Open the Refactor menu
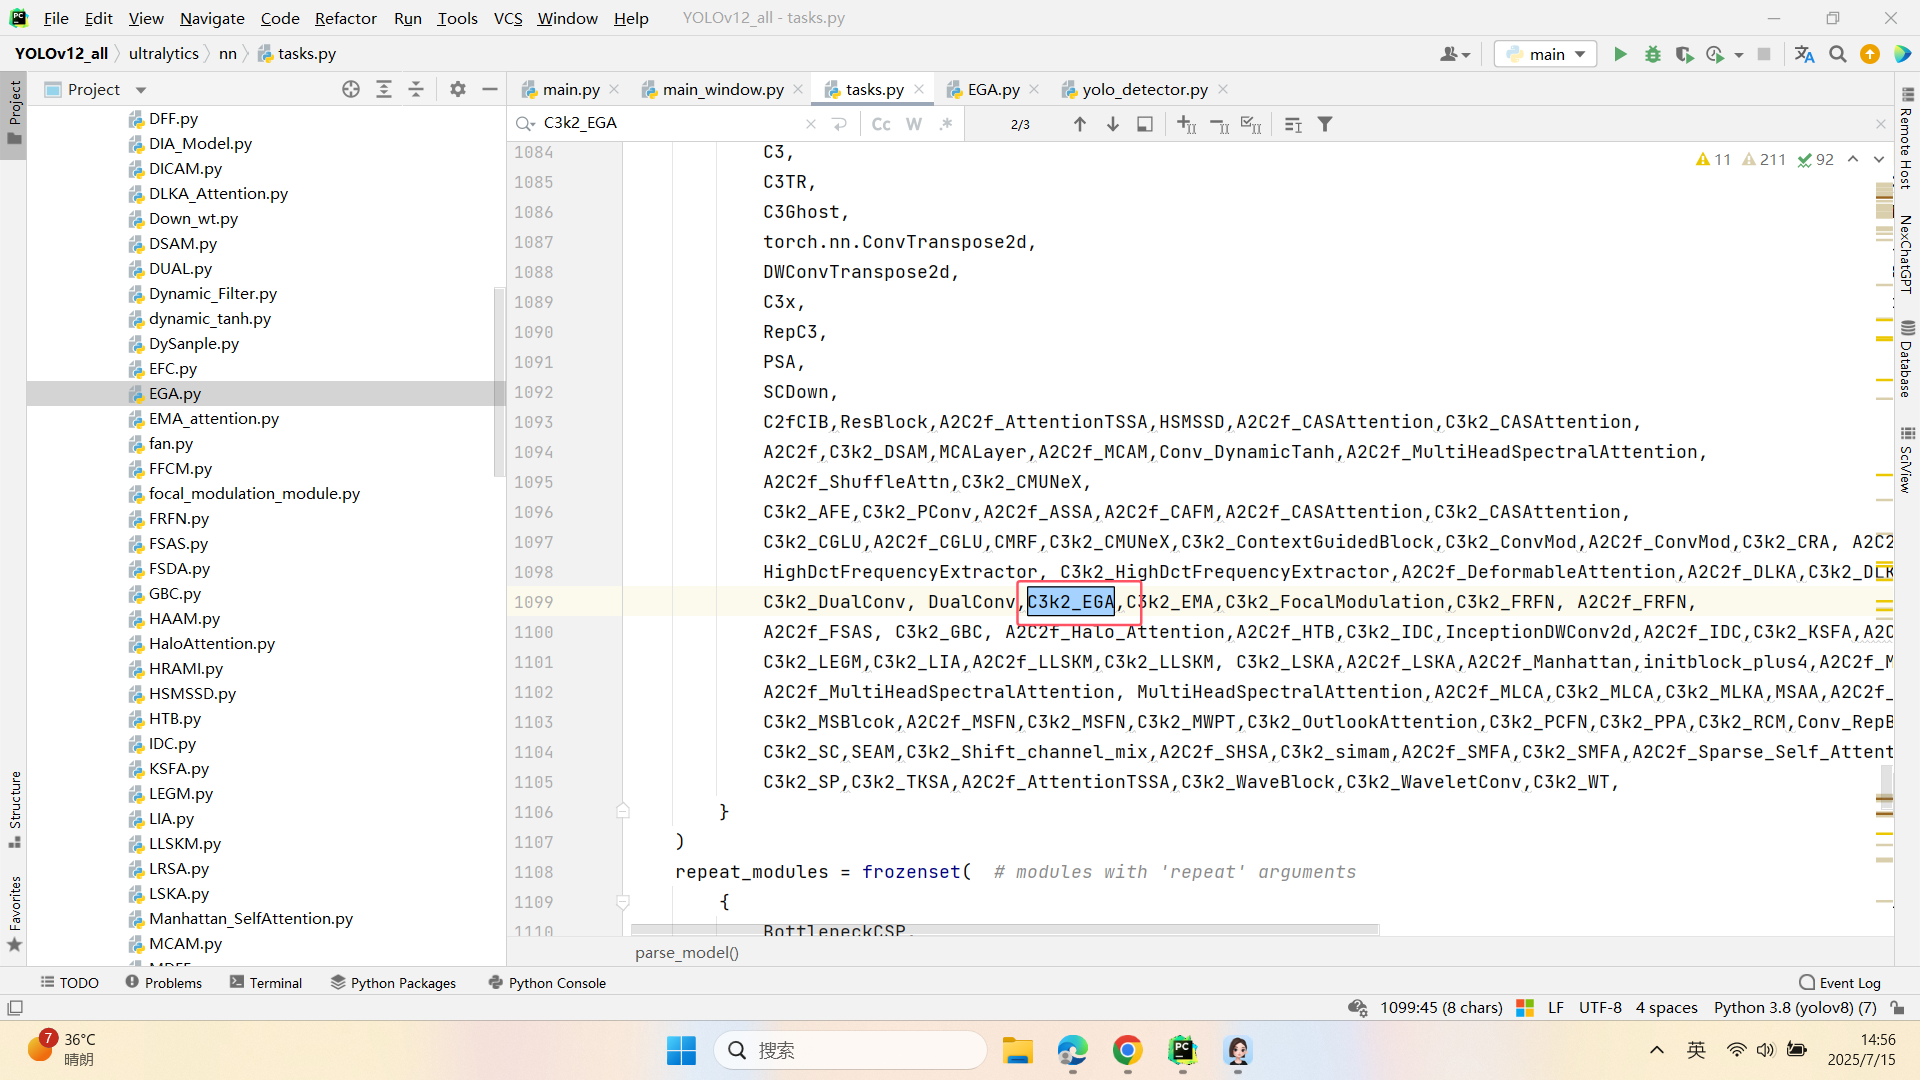This screenshot has height=1080, width=1920. coord(345,18)
